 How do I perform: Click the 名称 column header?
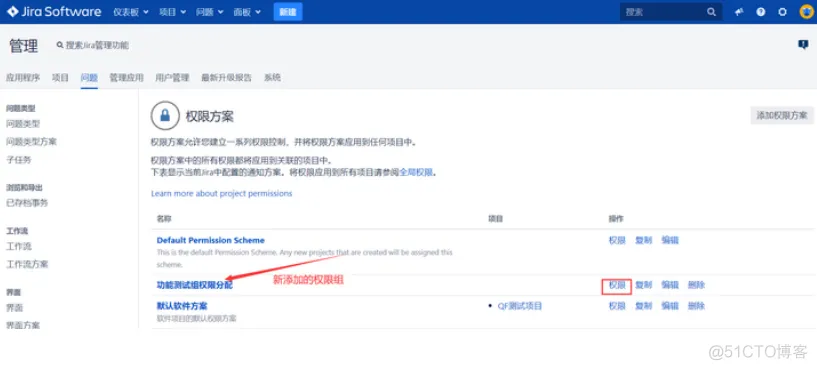point(164,218)
